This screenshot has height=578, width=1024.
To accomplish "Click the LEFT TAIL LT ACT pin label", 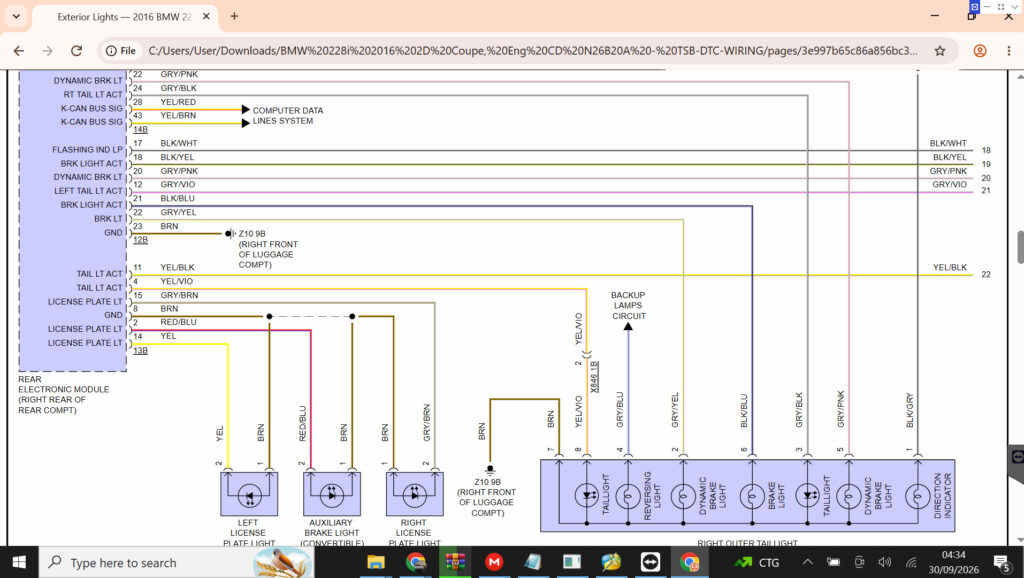I will pyautogui.click(x=88, y=191).
